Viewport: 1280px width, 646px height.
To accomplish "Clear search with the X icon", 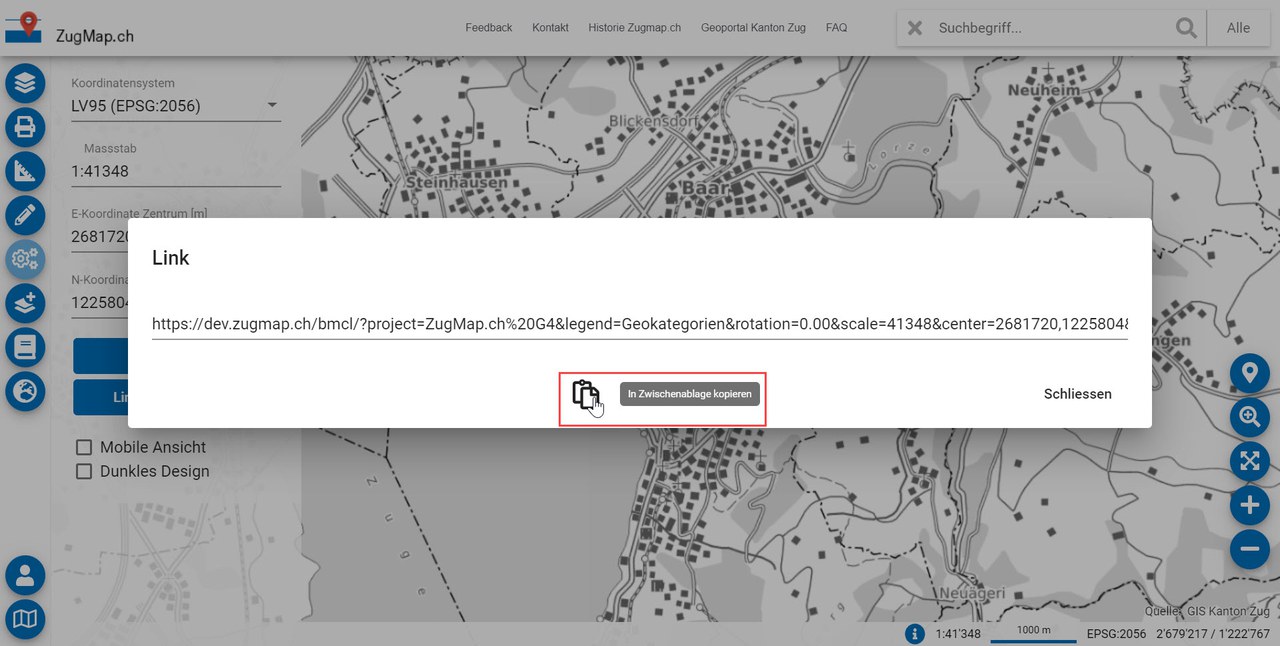I will tap(915, 28).
